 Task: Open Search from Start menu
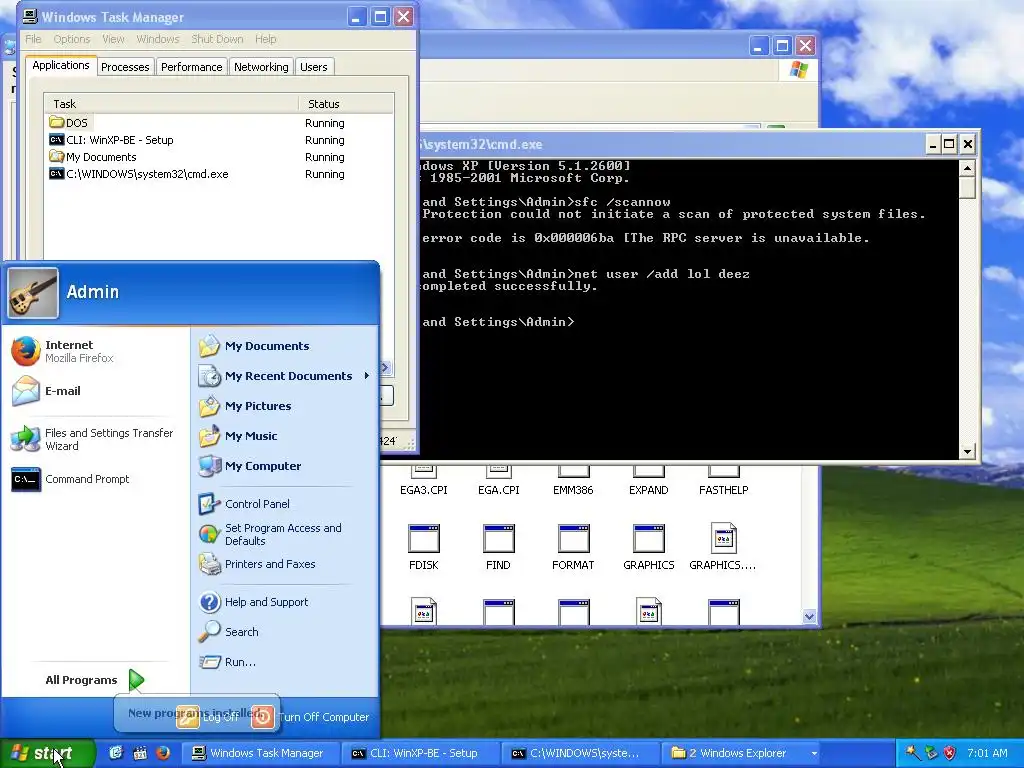(x=229, y=632)
